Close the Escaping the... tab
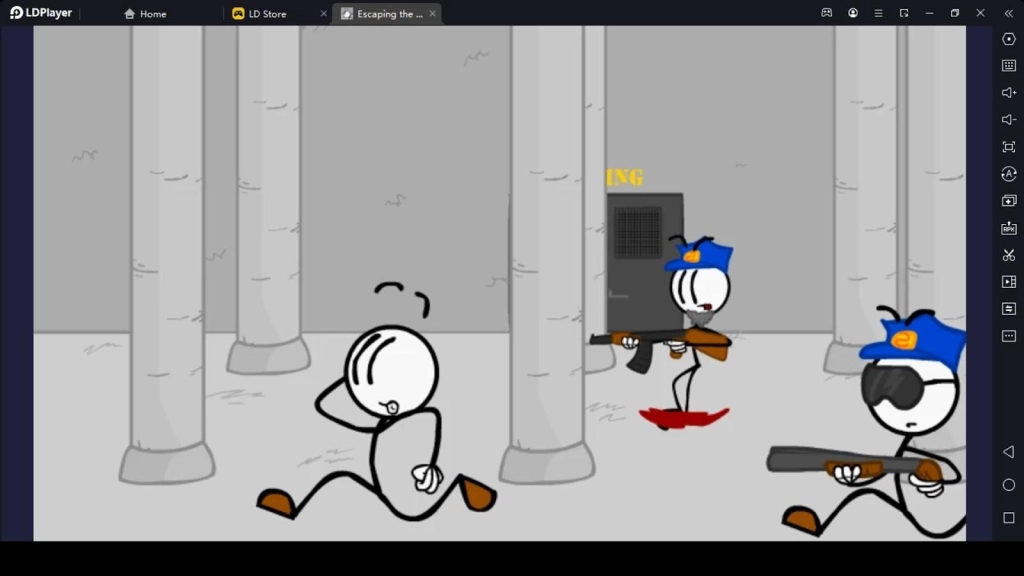 coord(432,14)
